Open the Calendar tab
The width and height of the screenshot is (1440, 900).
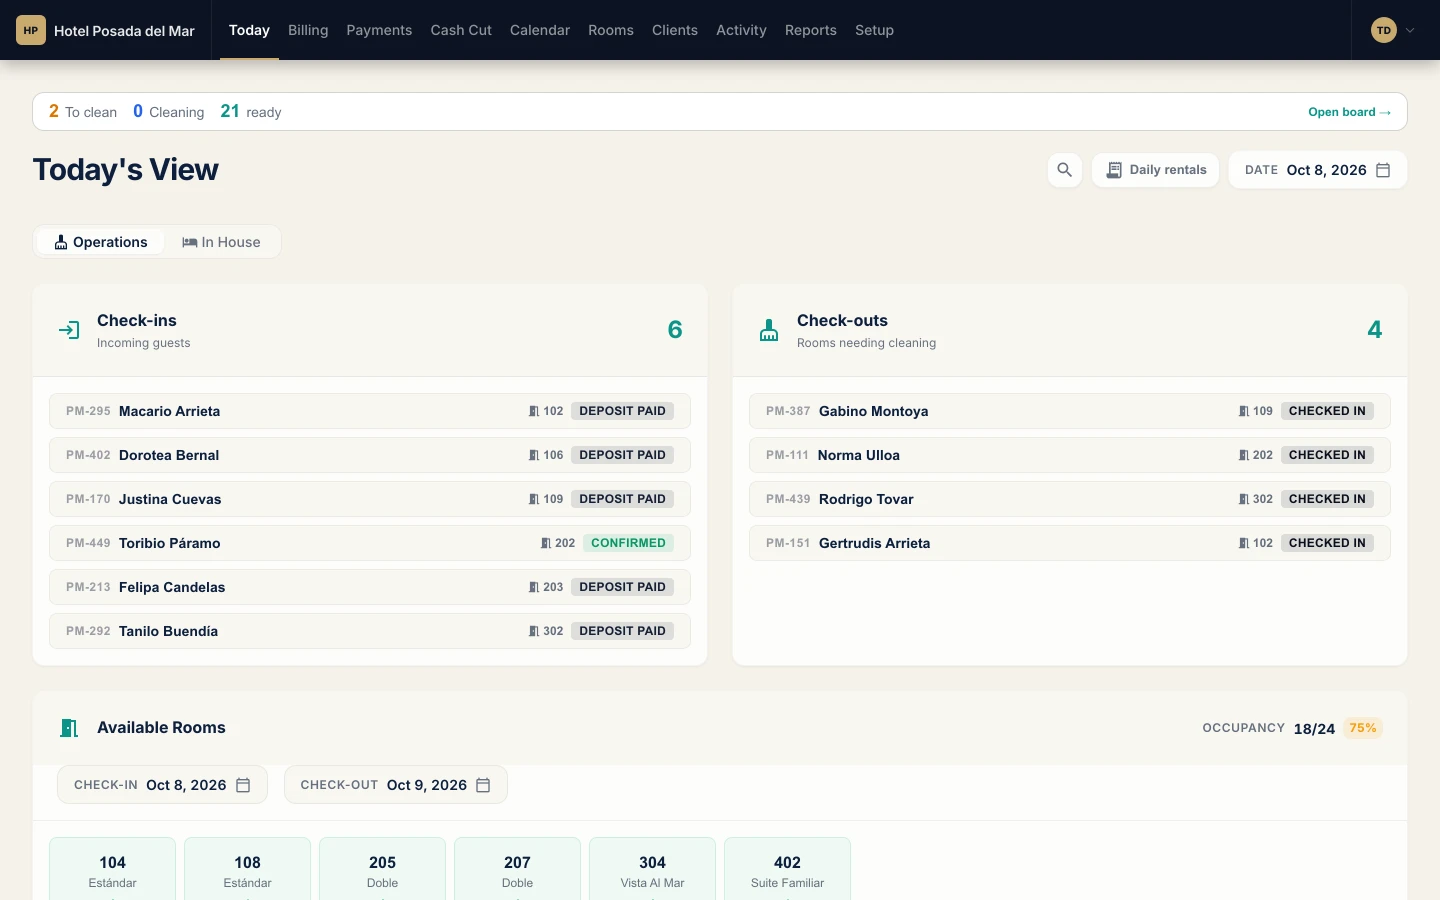click(x=540, y=30)
